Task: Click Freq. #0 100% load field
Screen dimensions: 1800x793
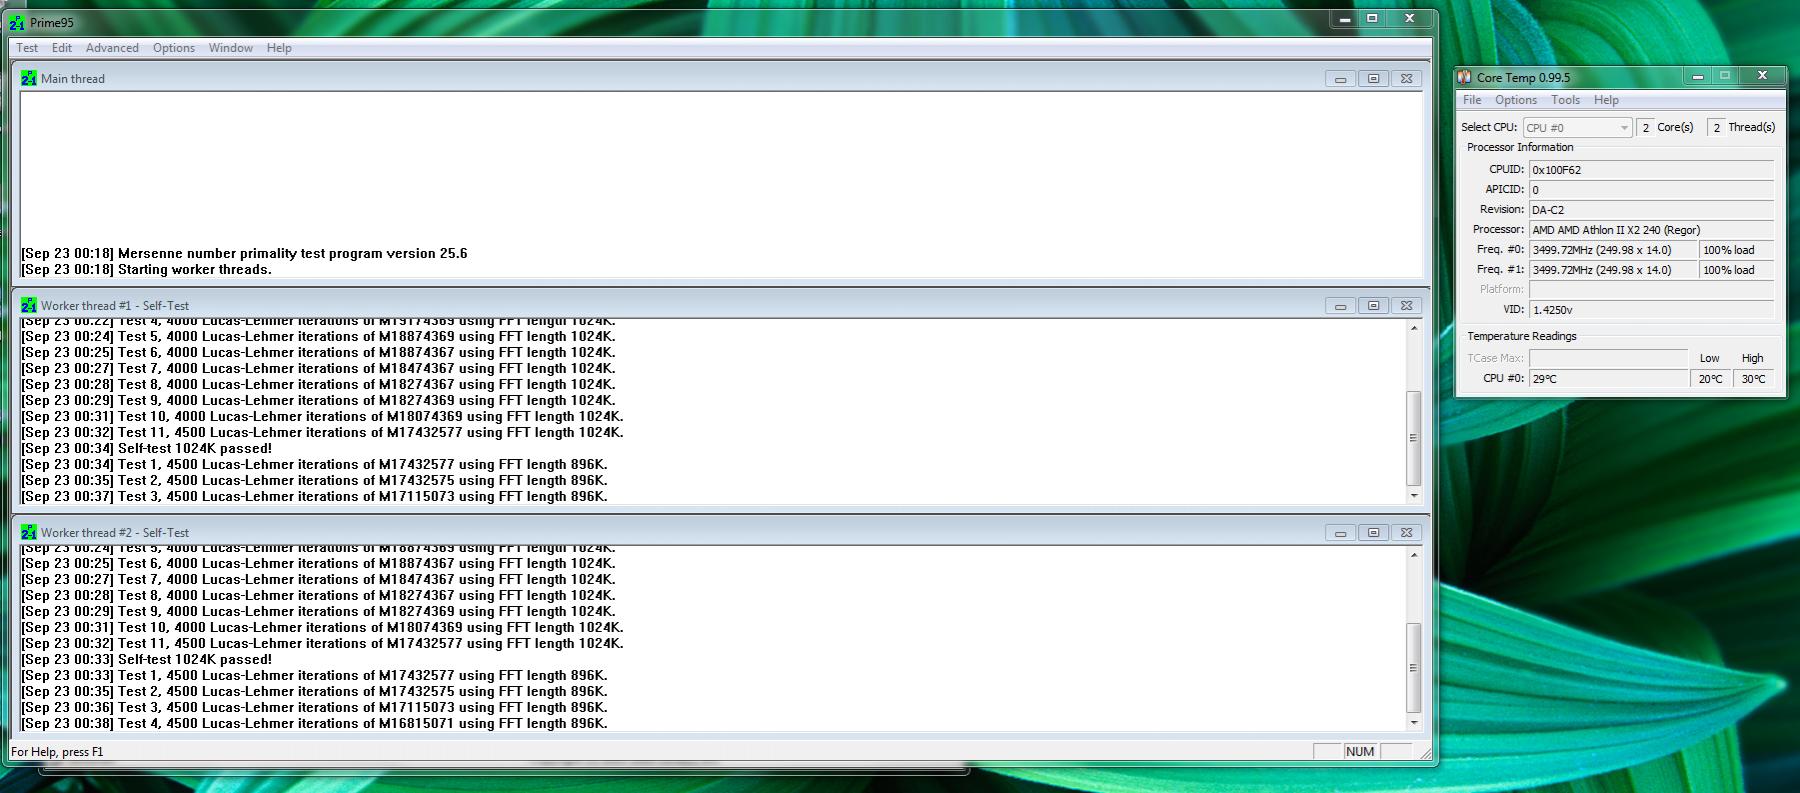Action: [x=1736, y=250]
